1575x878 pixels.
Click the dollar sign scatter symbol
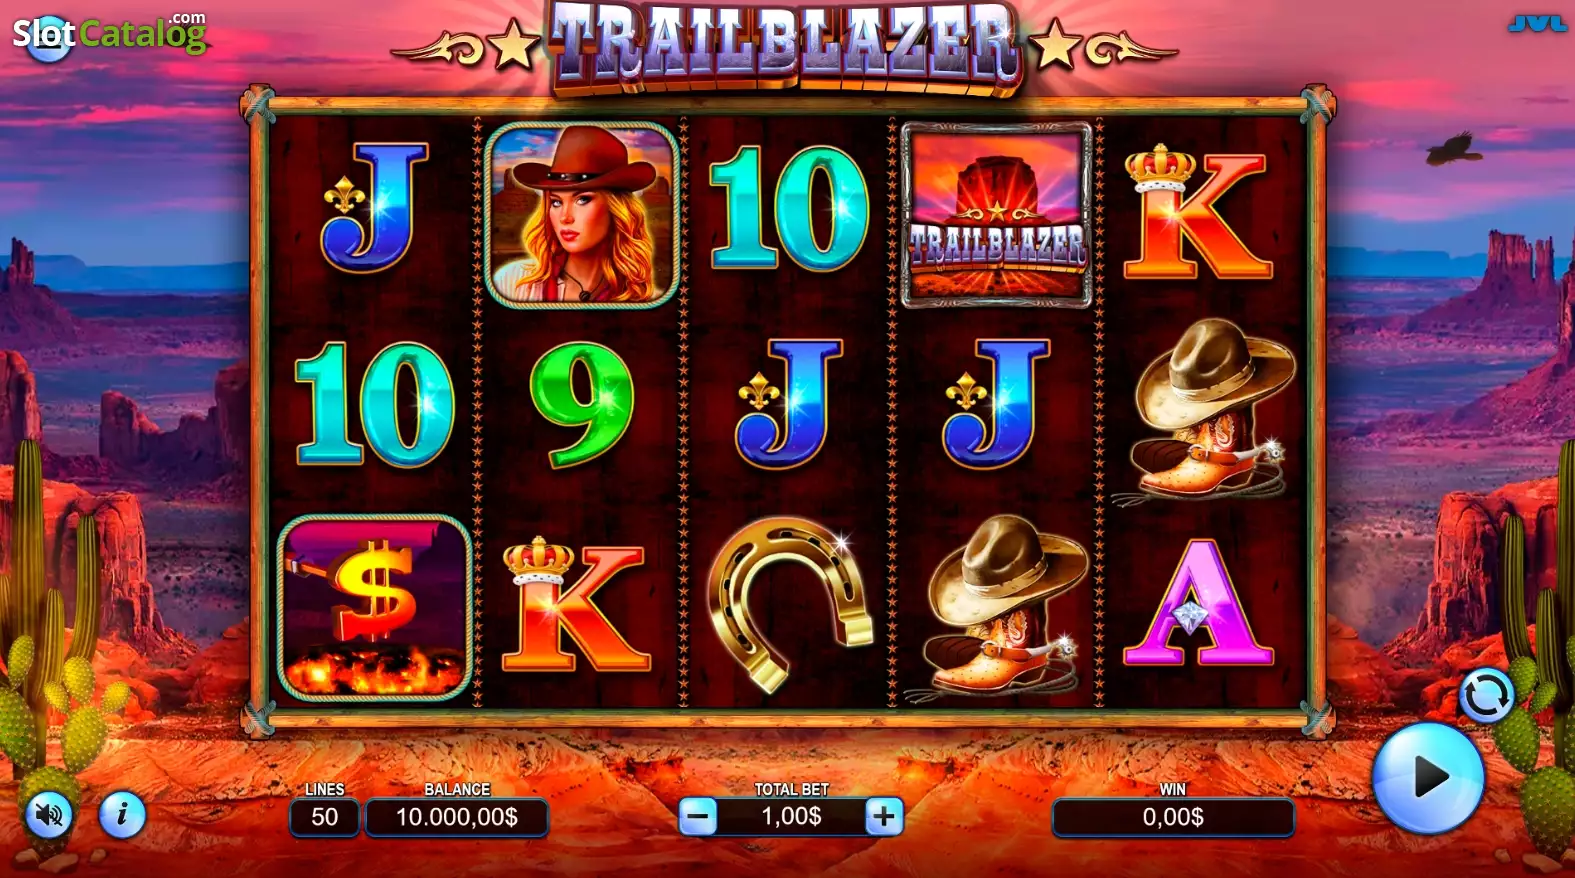(374, 608)
